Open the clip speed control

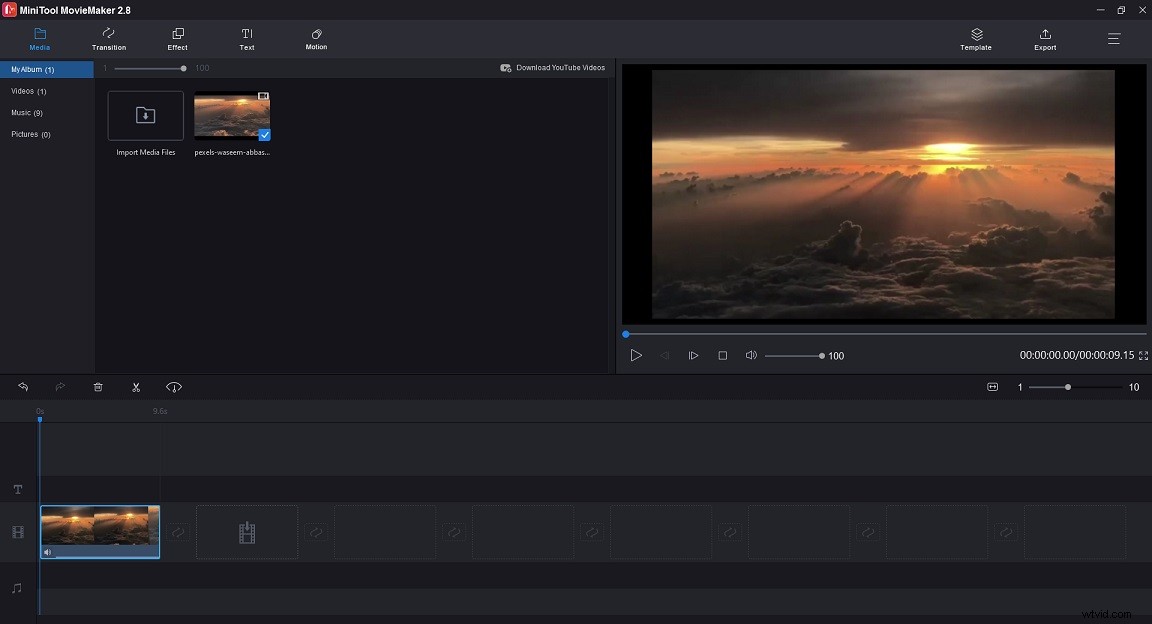click(x=174, y=387)
